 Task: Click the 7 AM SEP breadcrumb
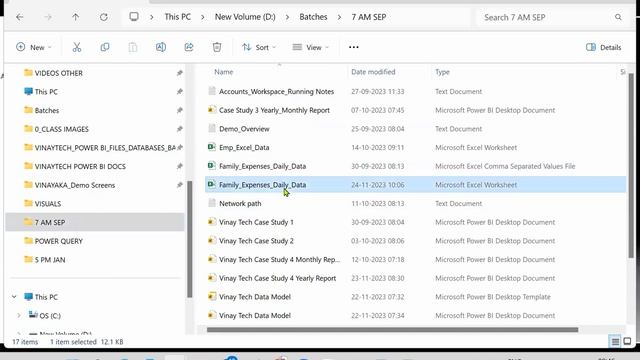(369, 17)
